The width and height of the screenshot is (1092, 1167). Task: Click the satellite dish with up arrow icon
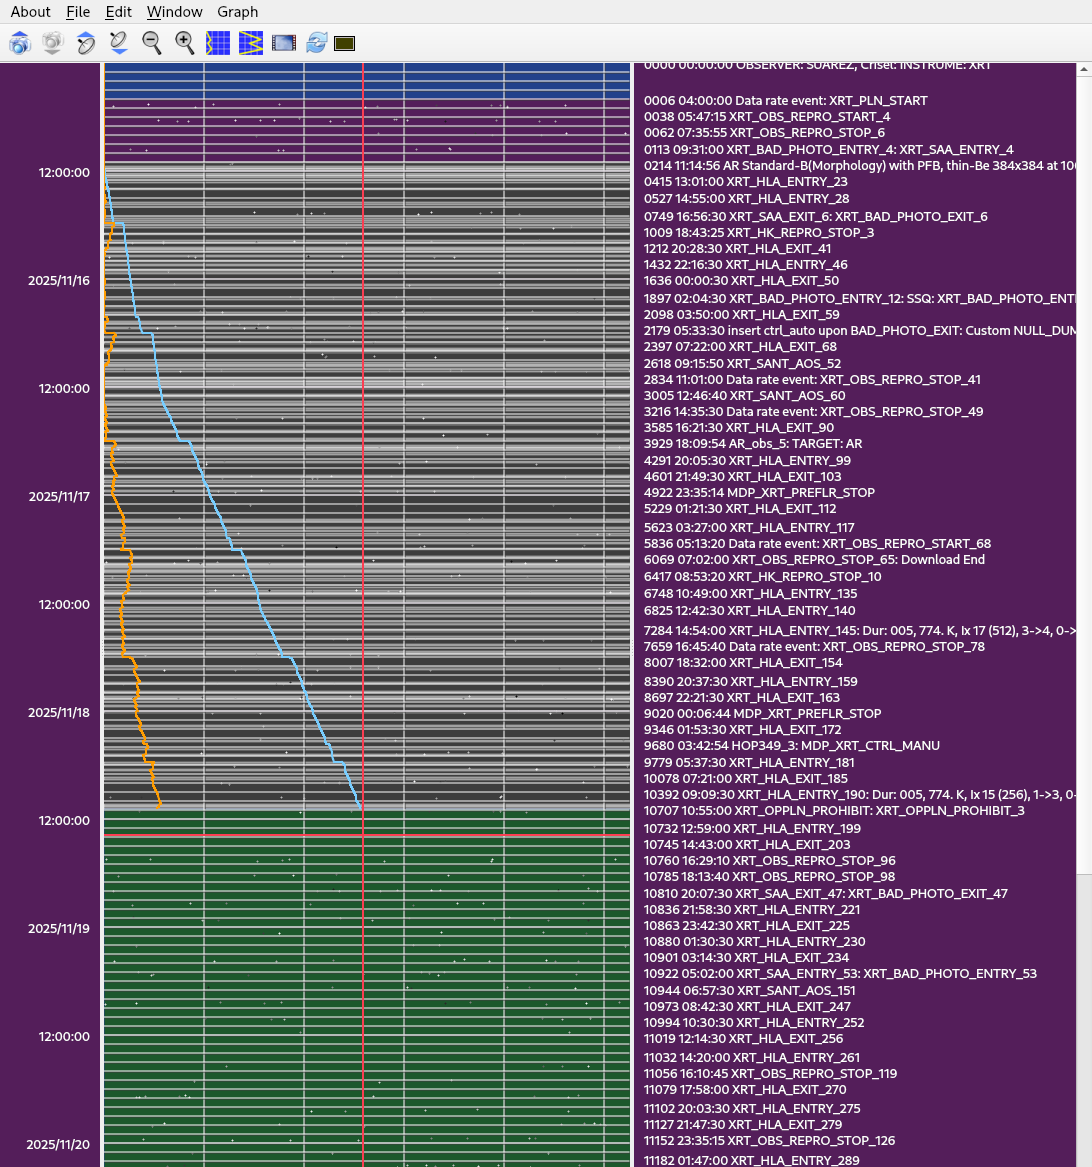[86, 43]
